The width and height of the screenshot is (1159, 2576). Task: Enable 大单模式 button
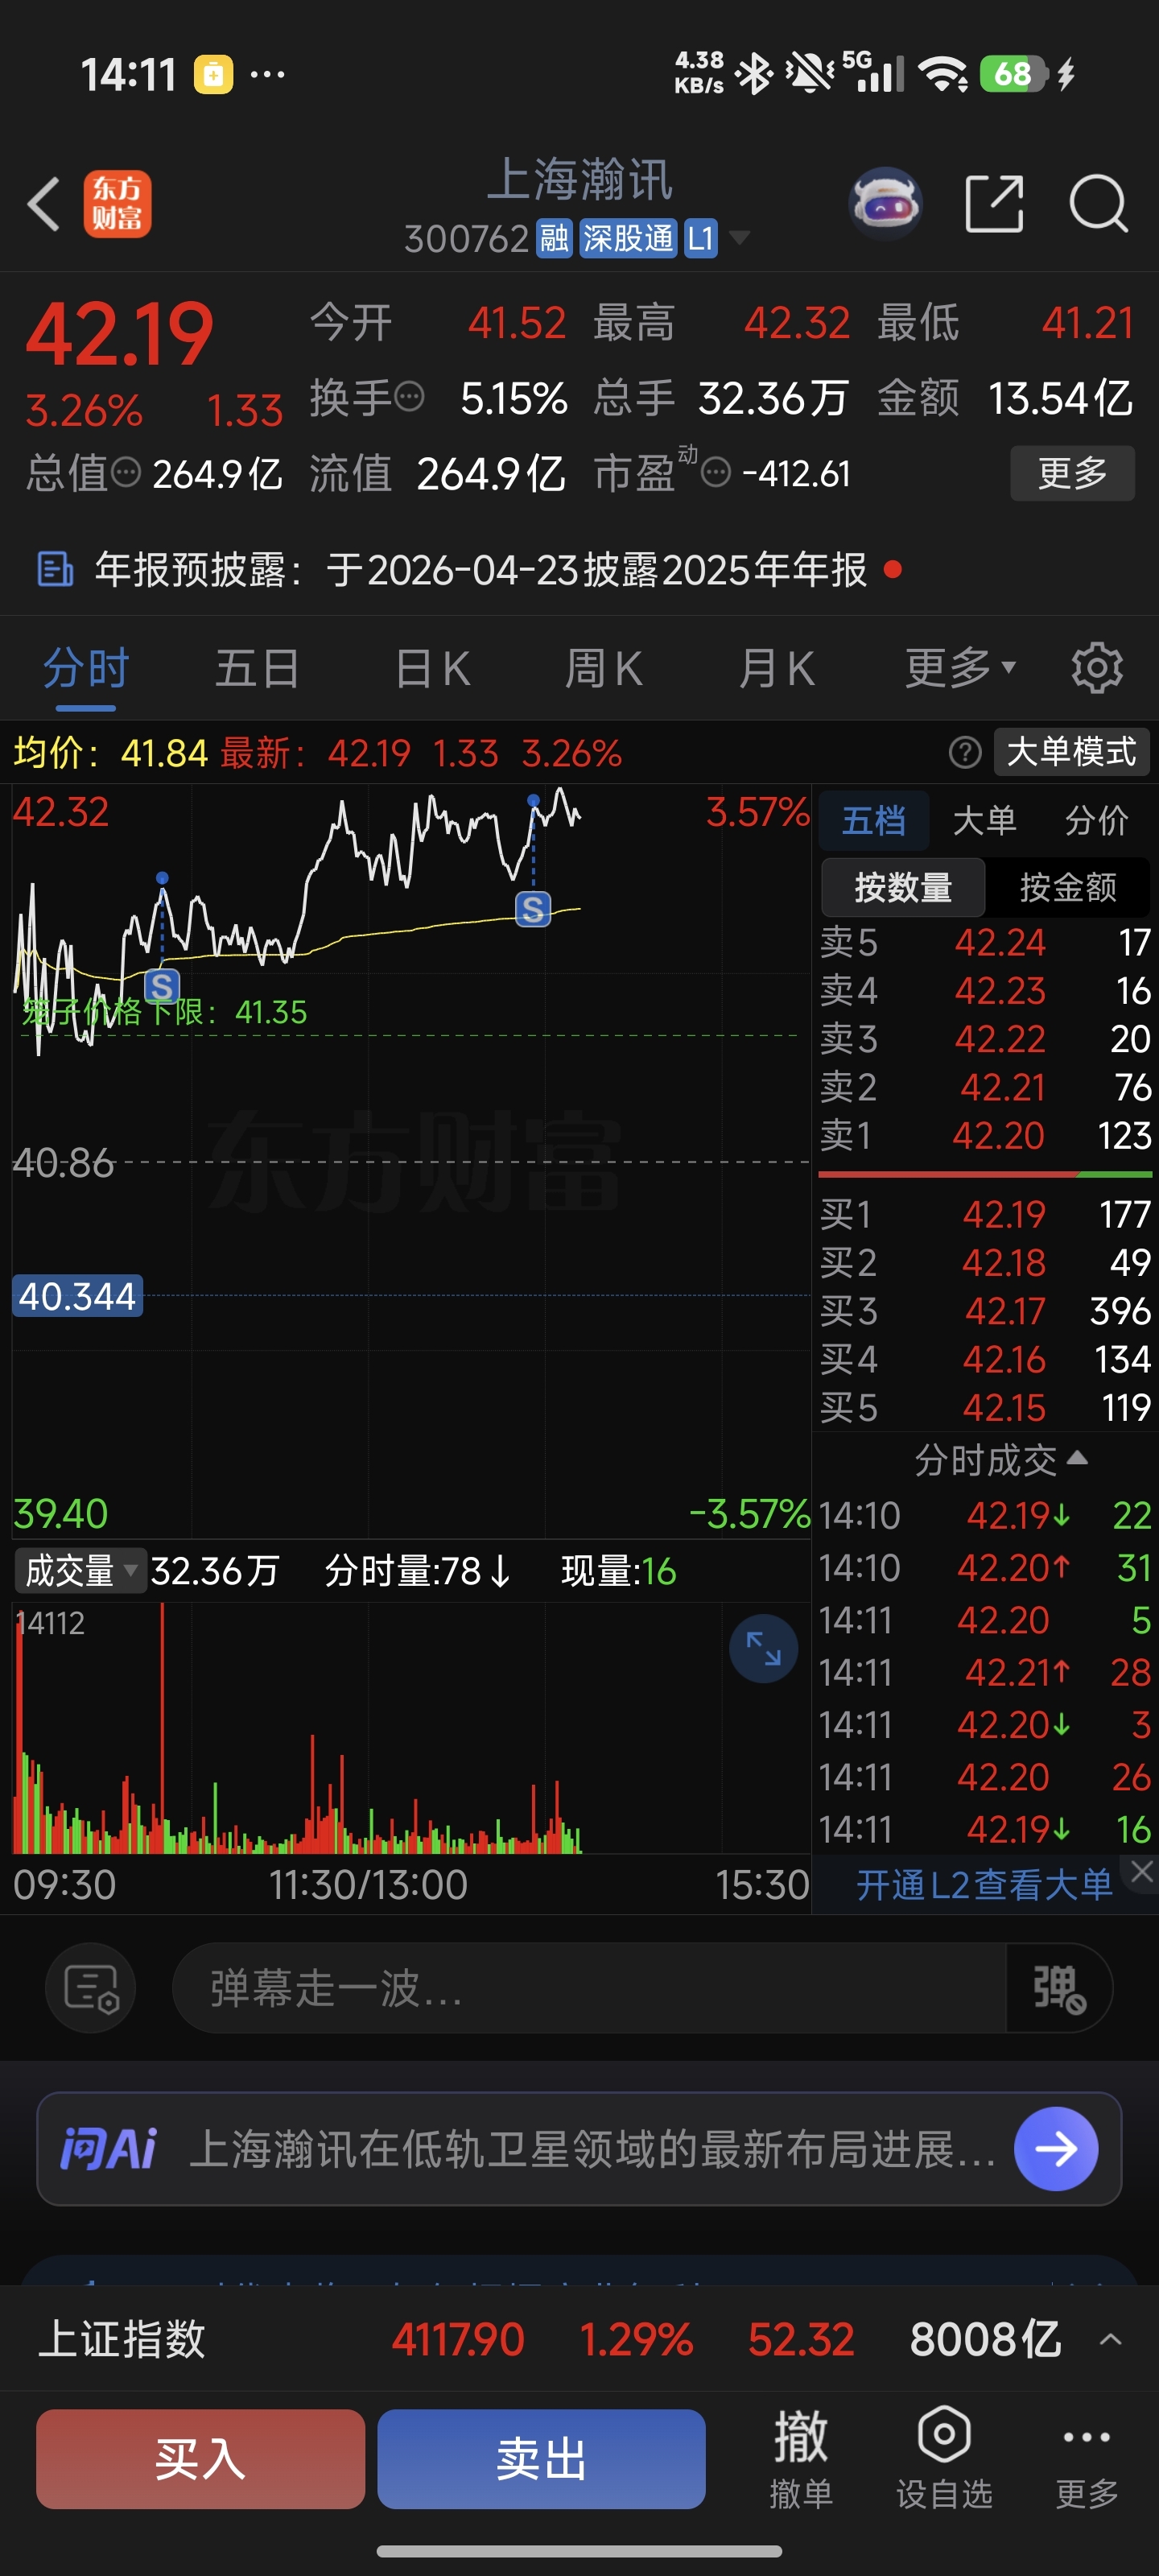point(1071,752)
